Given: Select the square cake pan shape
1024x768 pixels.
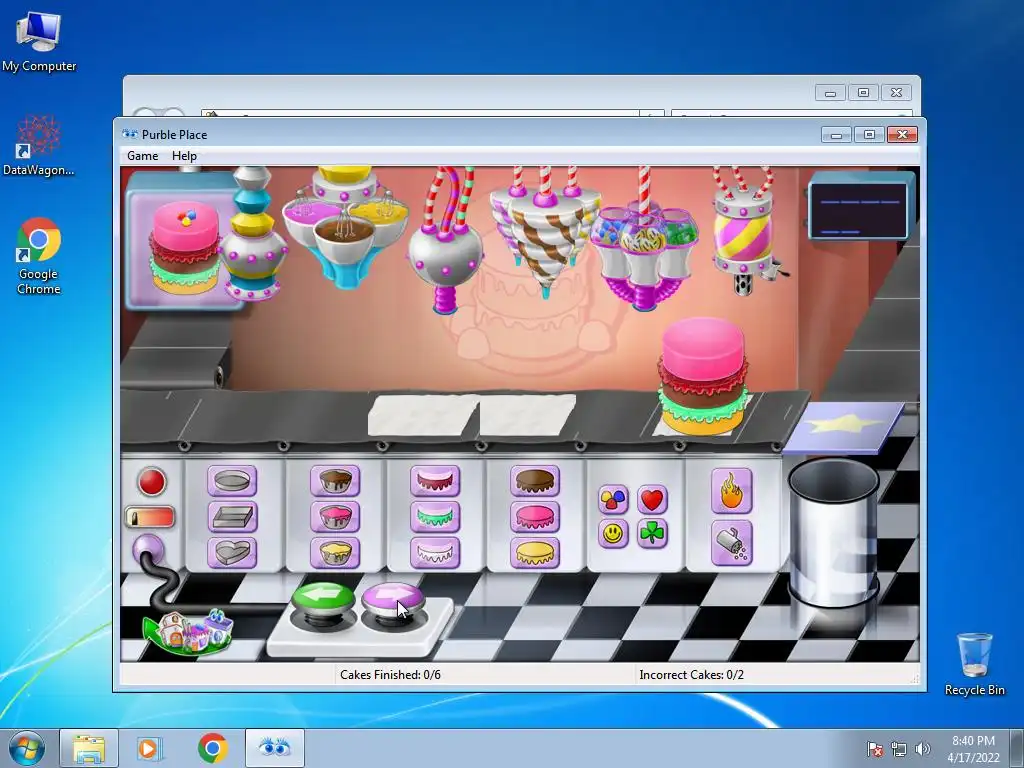Looking at the screenshot, I should click(232, 517).
